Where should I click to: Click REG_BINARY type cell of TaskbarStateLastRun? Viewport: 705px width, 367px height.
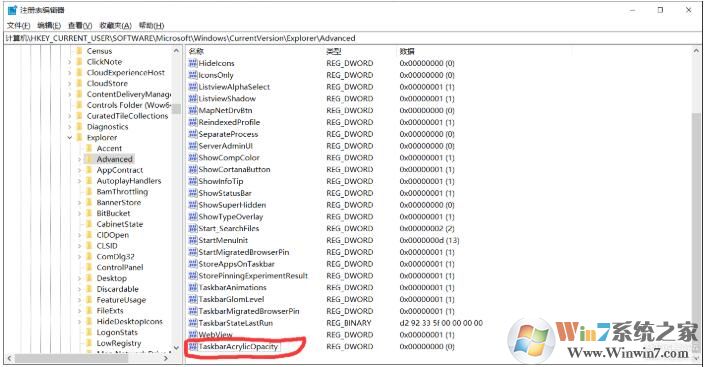pyautogui.click(x=349, y=323)
